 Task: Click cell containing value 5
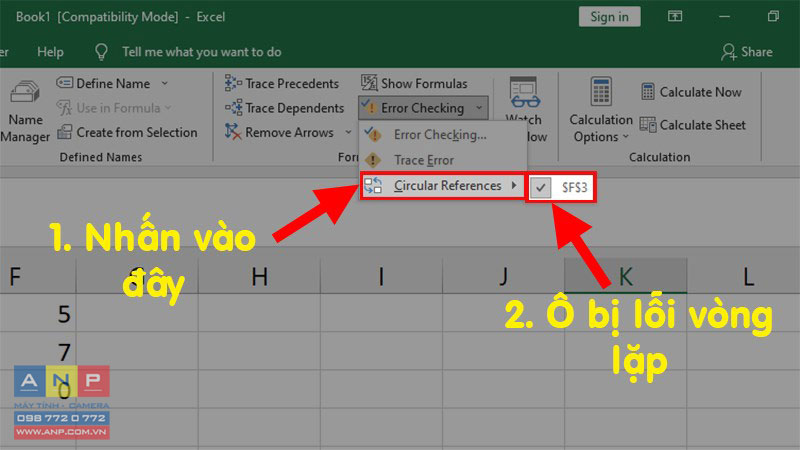click(x=38, y=313)
